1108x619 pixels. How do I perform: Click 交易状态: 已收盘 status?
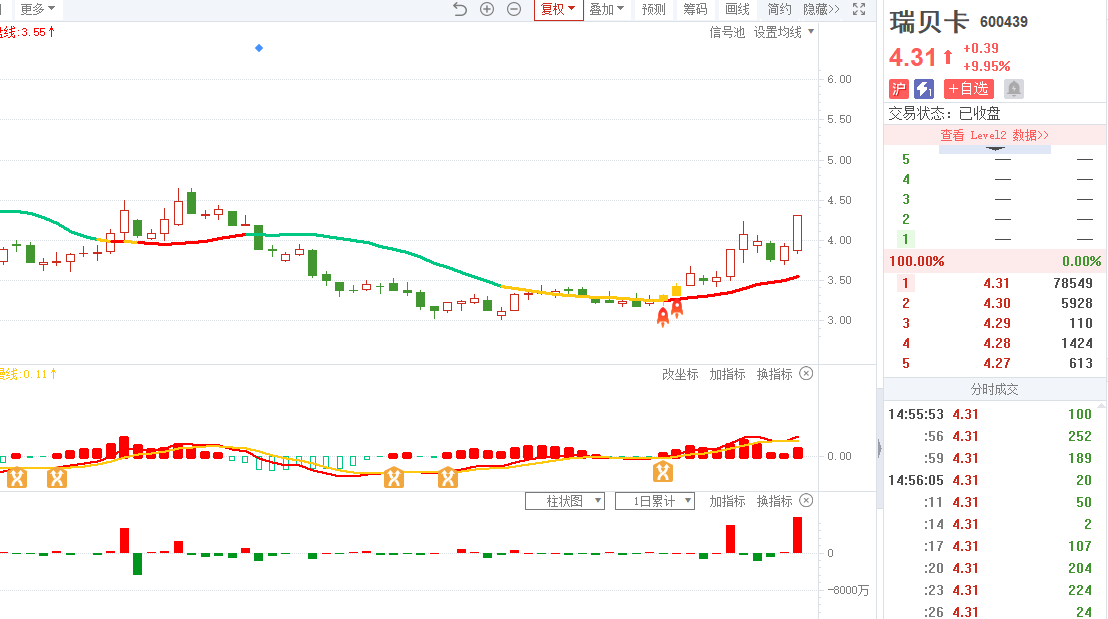tap(944, 114)
